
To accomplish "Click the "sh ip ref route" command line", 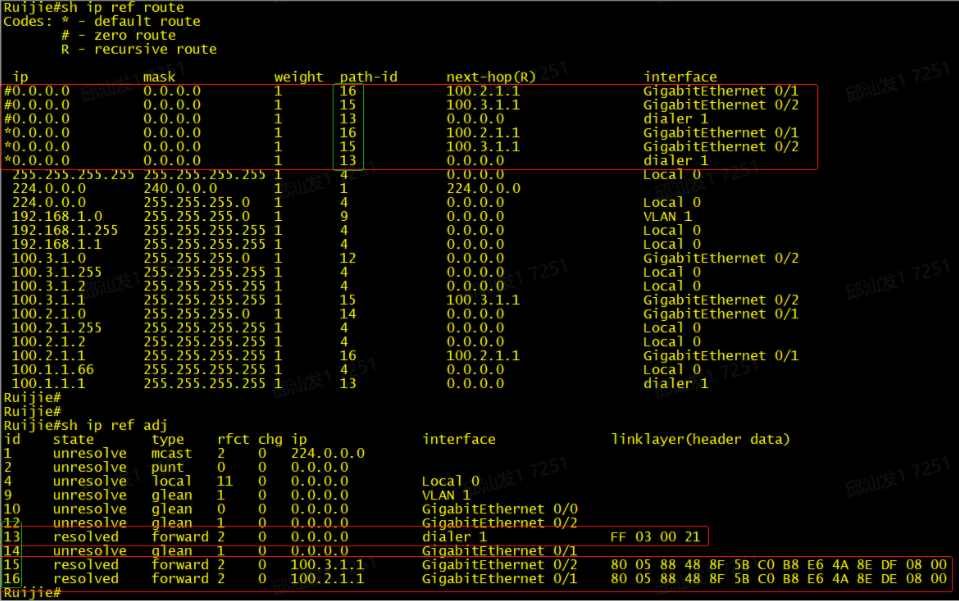I will click(x=93, y=7).
